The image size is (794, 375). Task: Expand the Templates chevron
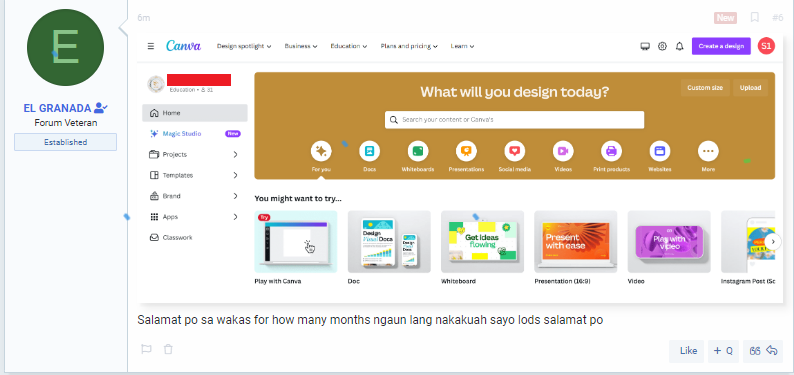click(x=235, y=175)
